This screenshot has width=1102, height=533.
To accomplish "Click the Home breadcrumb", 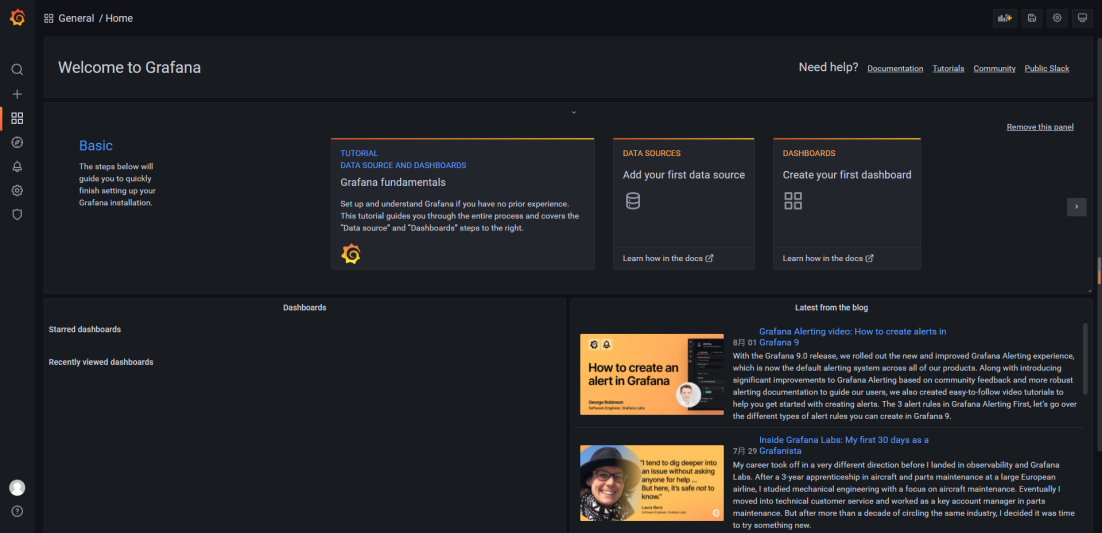I will pos(119,18).
